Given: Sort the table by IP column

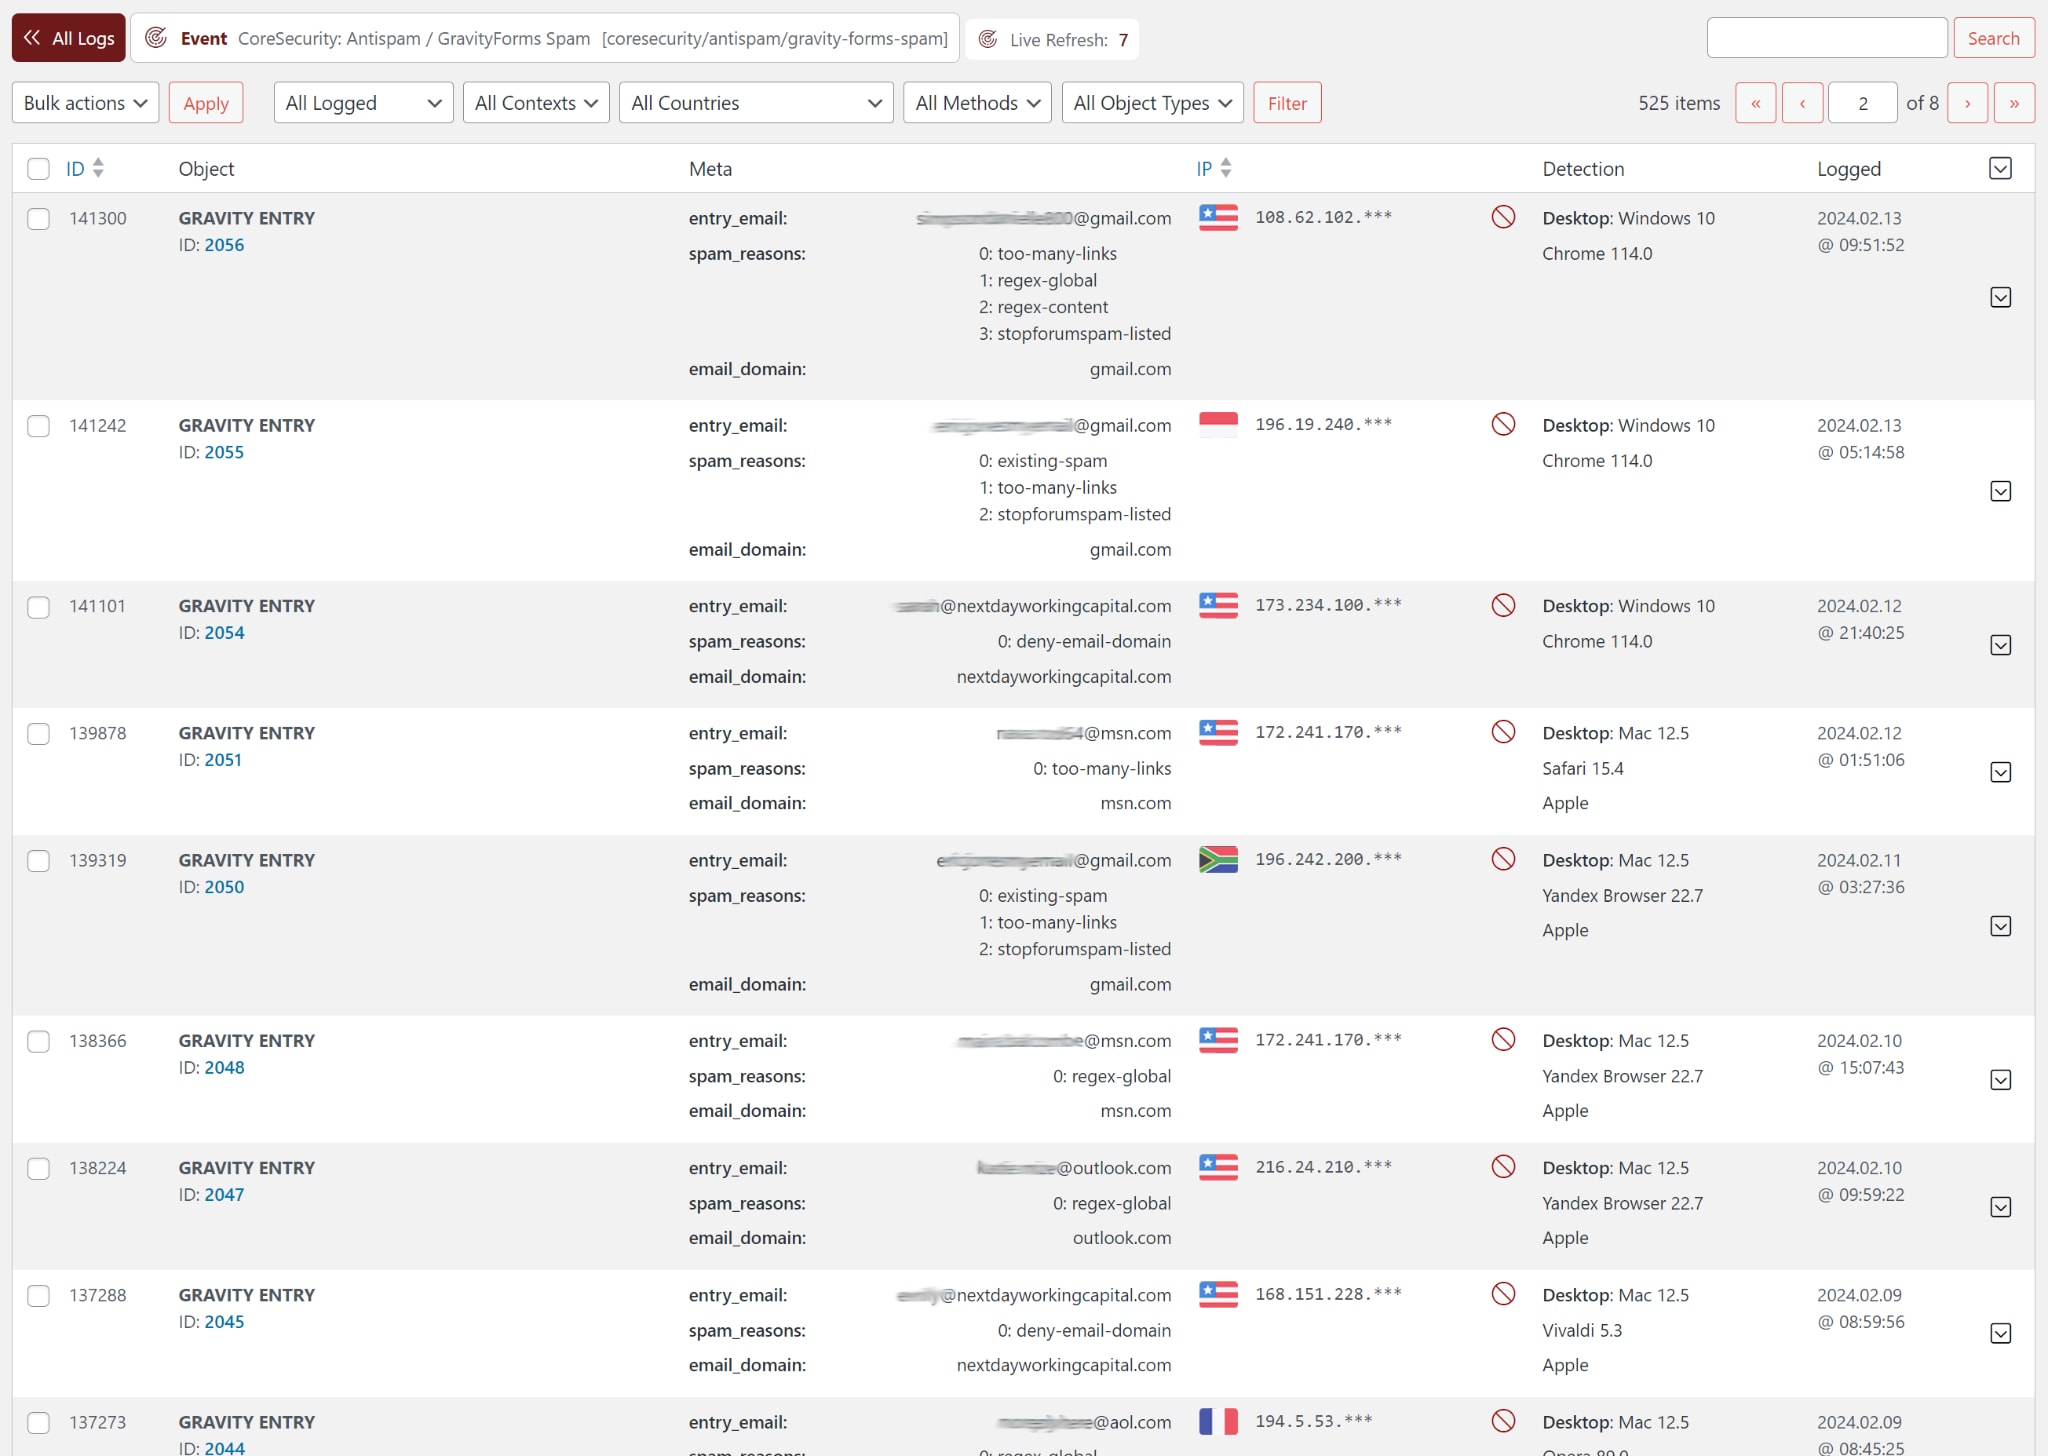Looking at the screenshot, I should (1214, 169).
